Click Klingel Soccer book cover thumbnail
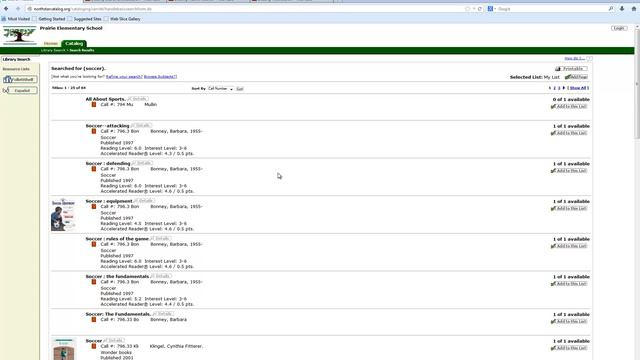The width and height of the screenshot is (640, 360). click(x=64, y=349)
